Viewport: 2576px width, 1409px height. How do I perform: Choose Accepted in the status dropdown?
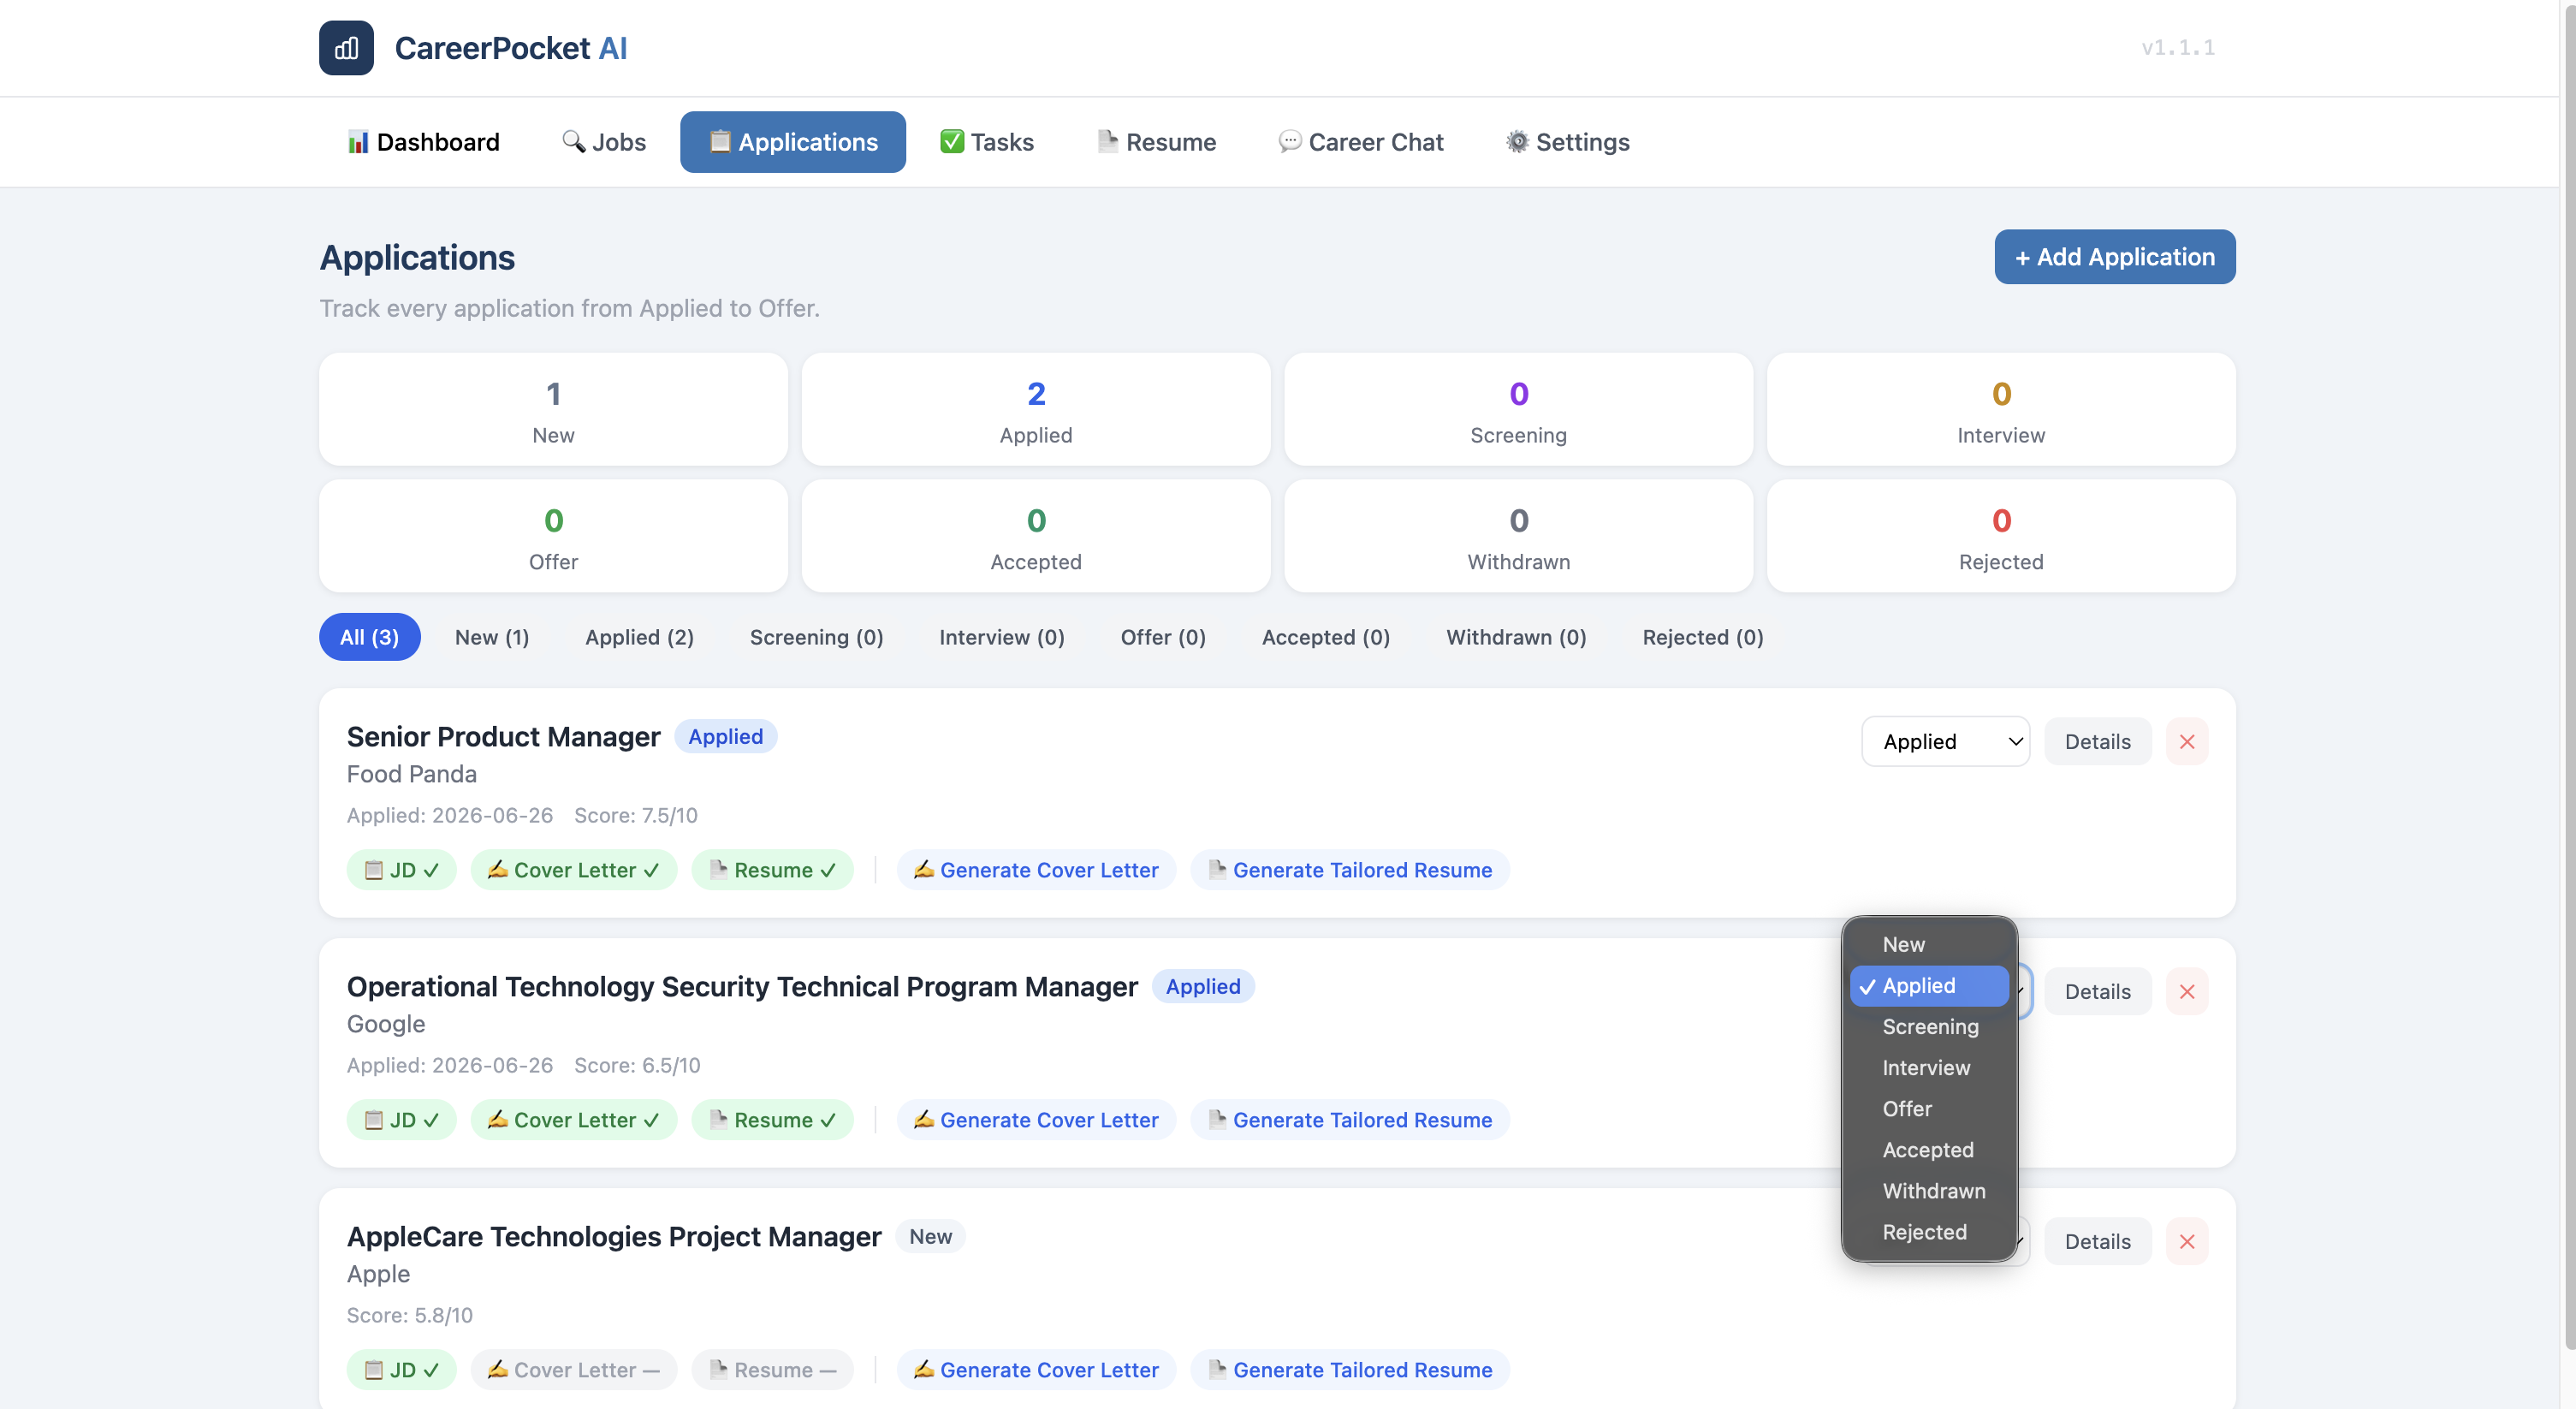click(1929, 1150)
